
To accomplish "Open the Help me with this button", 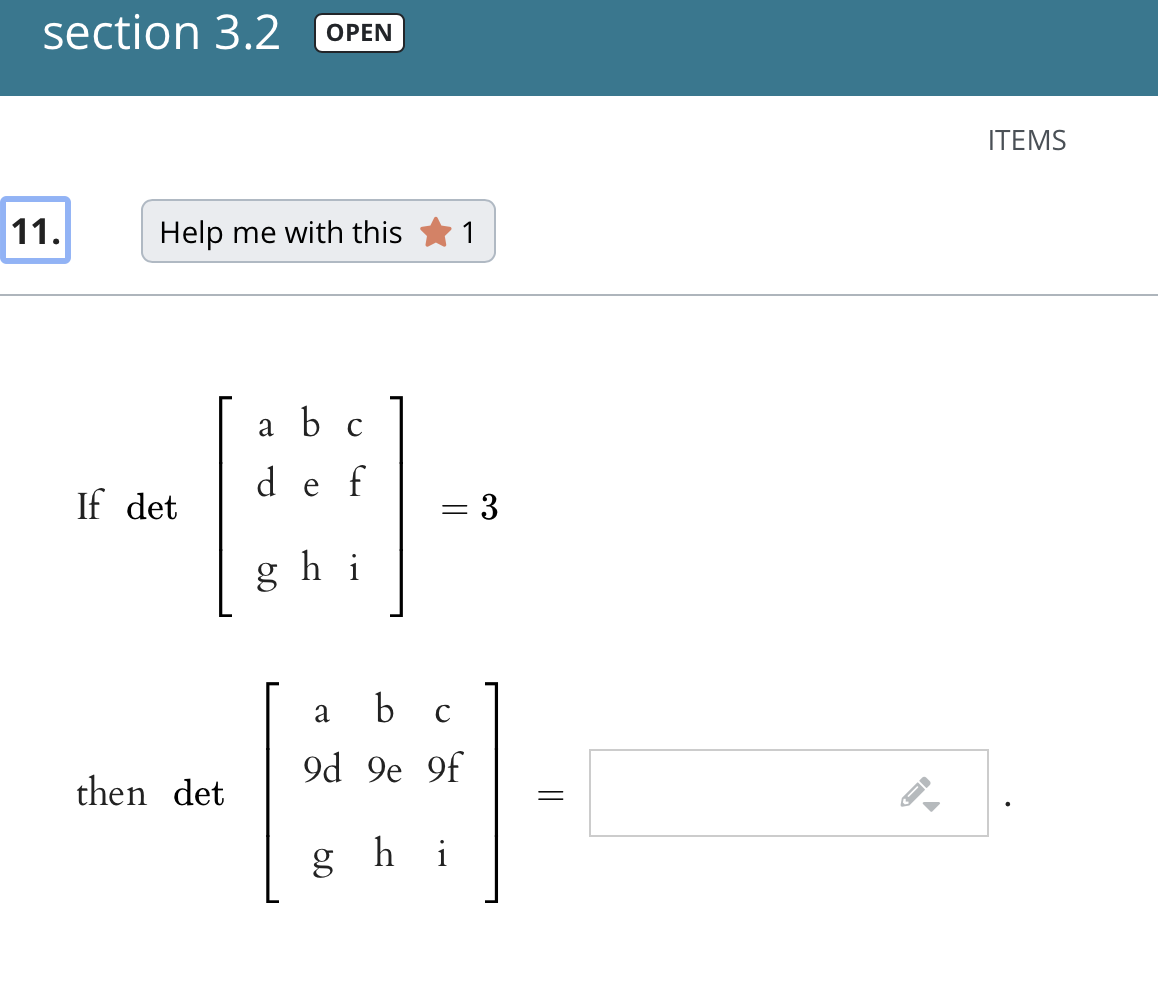I will pyautogui.click(x=318, y=231).
